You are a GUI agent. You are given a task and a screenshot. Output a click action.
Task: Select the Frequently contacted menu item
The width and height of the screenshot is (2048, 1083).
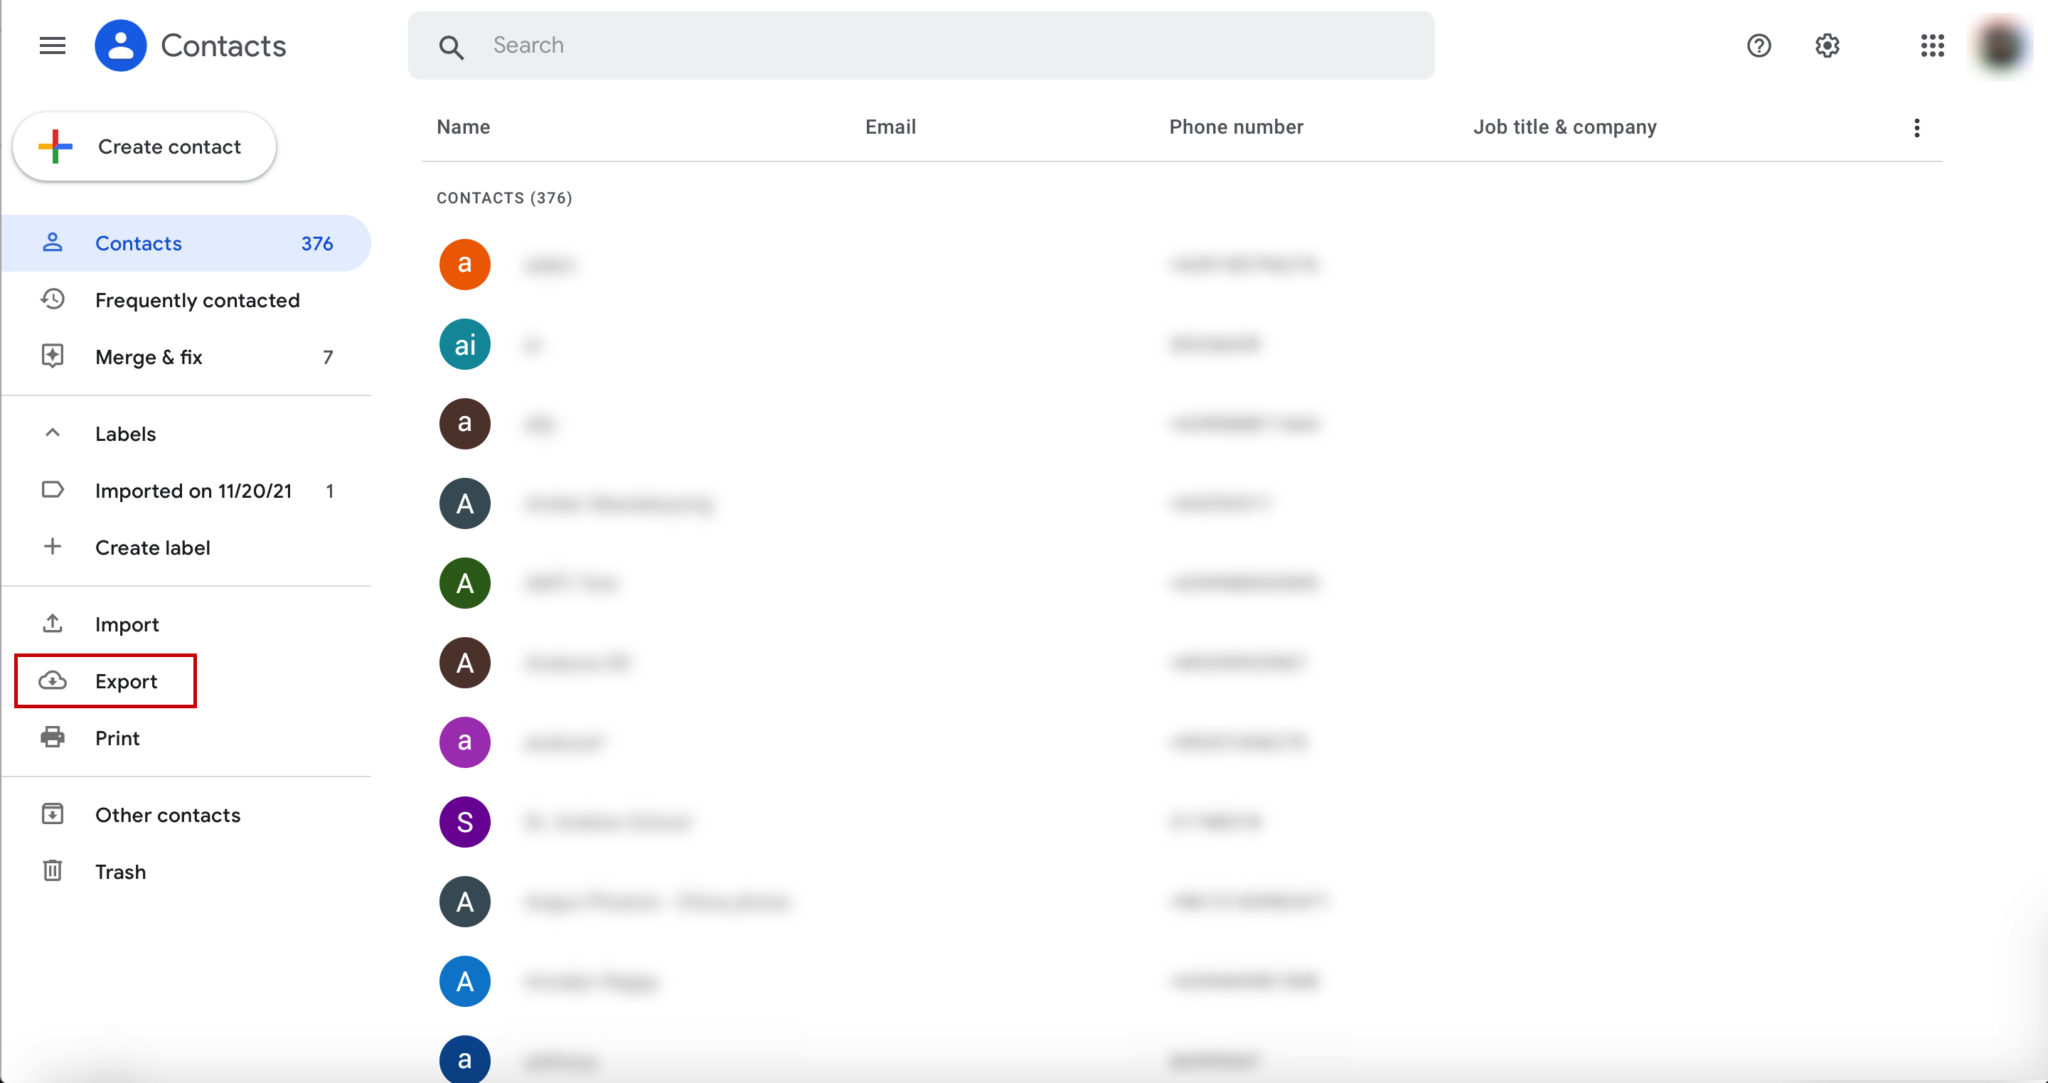pos(197,300)
